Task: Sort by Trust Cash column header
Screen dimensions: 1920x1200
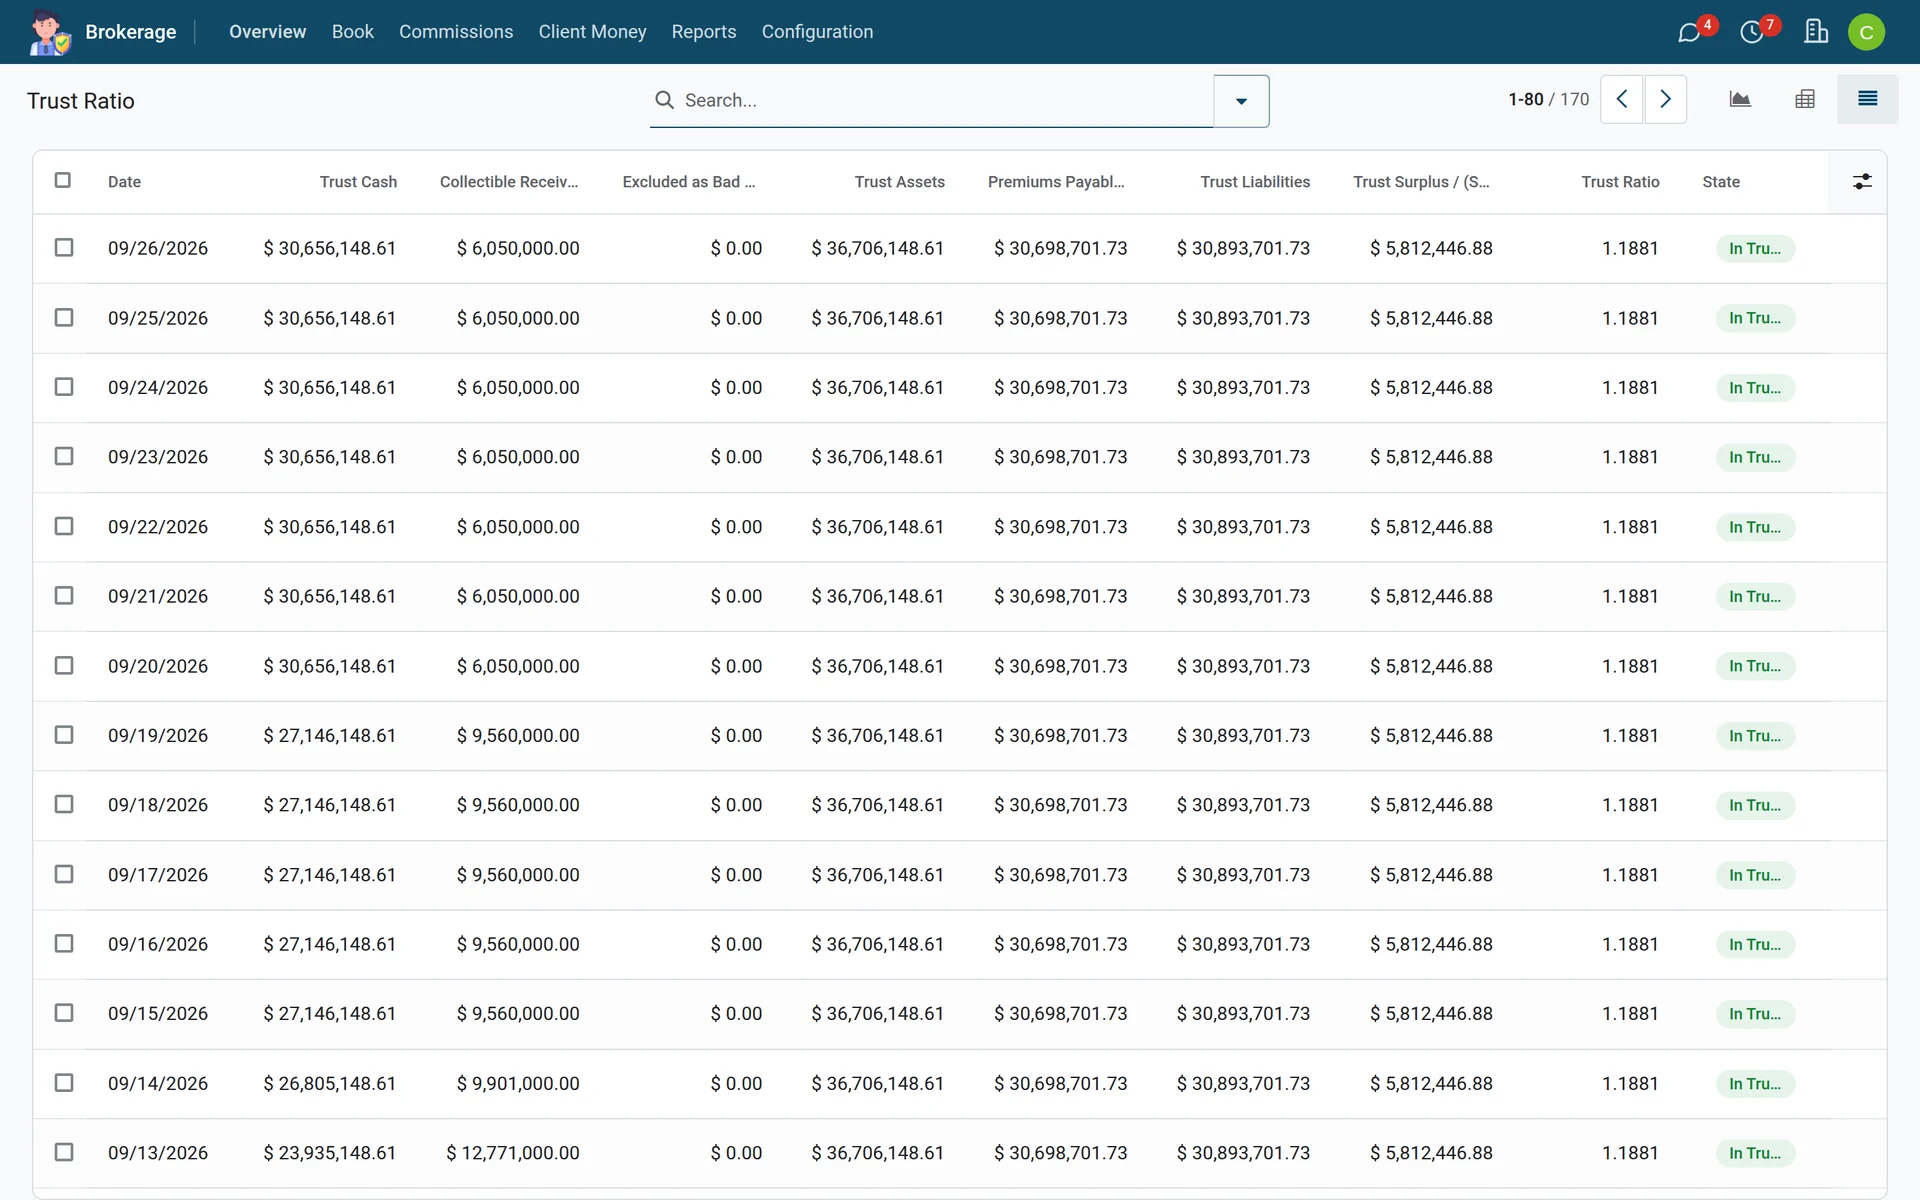Action: coord(358,182)
